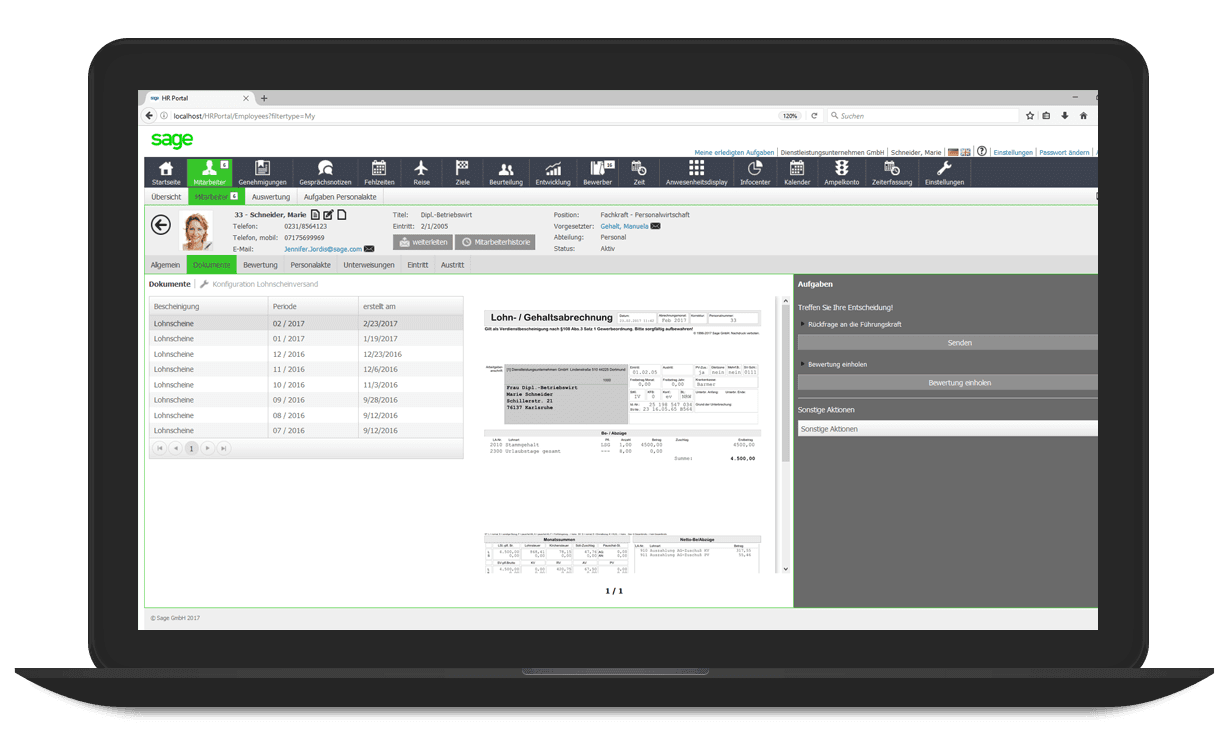Open the Kalender module
This screenshot has height=740, width=1228.
797,172
